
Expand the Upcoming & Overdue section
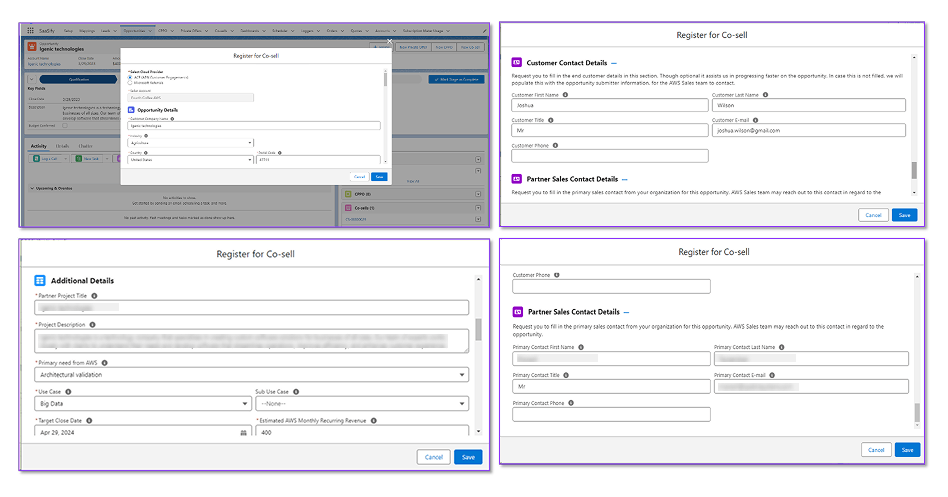coord(32,189)
